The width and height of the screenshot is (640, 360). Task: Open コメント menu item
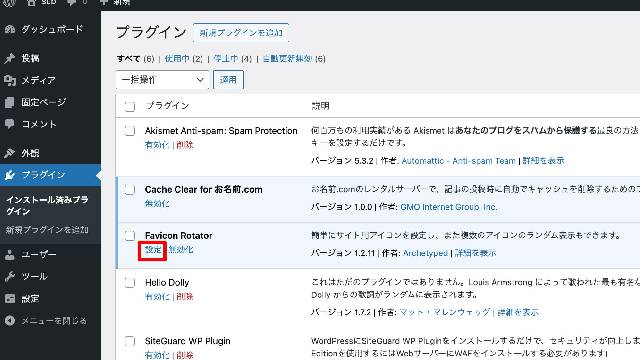click(39, 124)
